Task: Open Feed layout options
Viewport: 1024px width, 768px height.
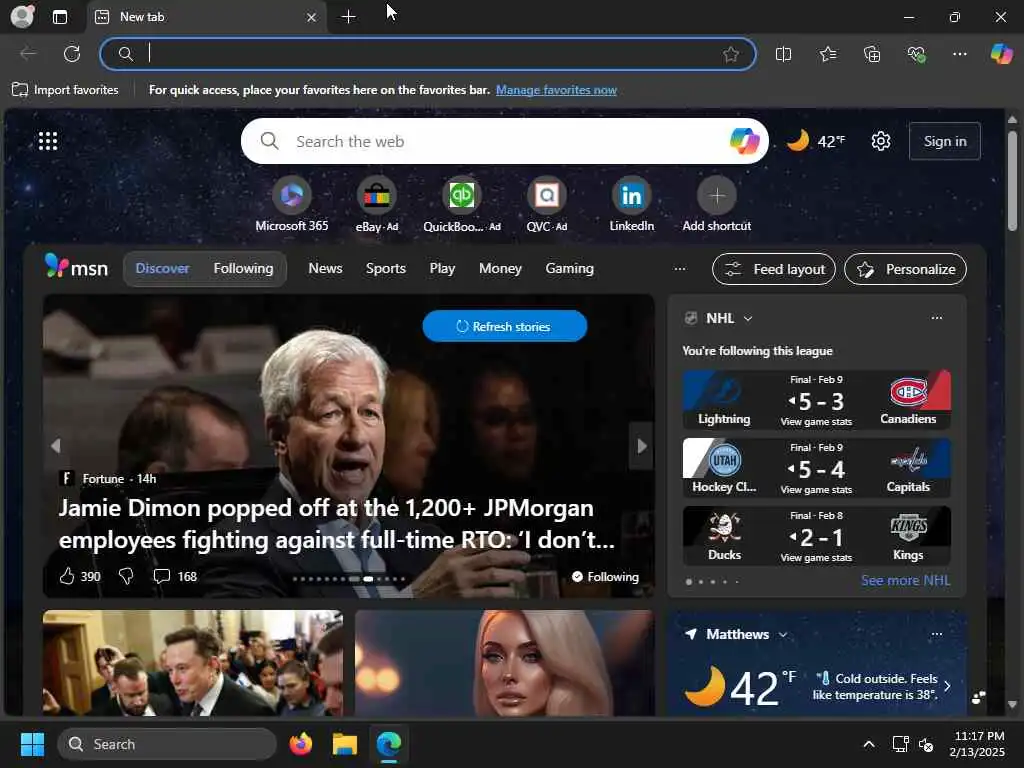Action: point(773,269)
